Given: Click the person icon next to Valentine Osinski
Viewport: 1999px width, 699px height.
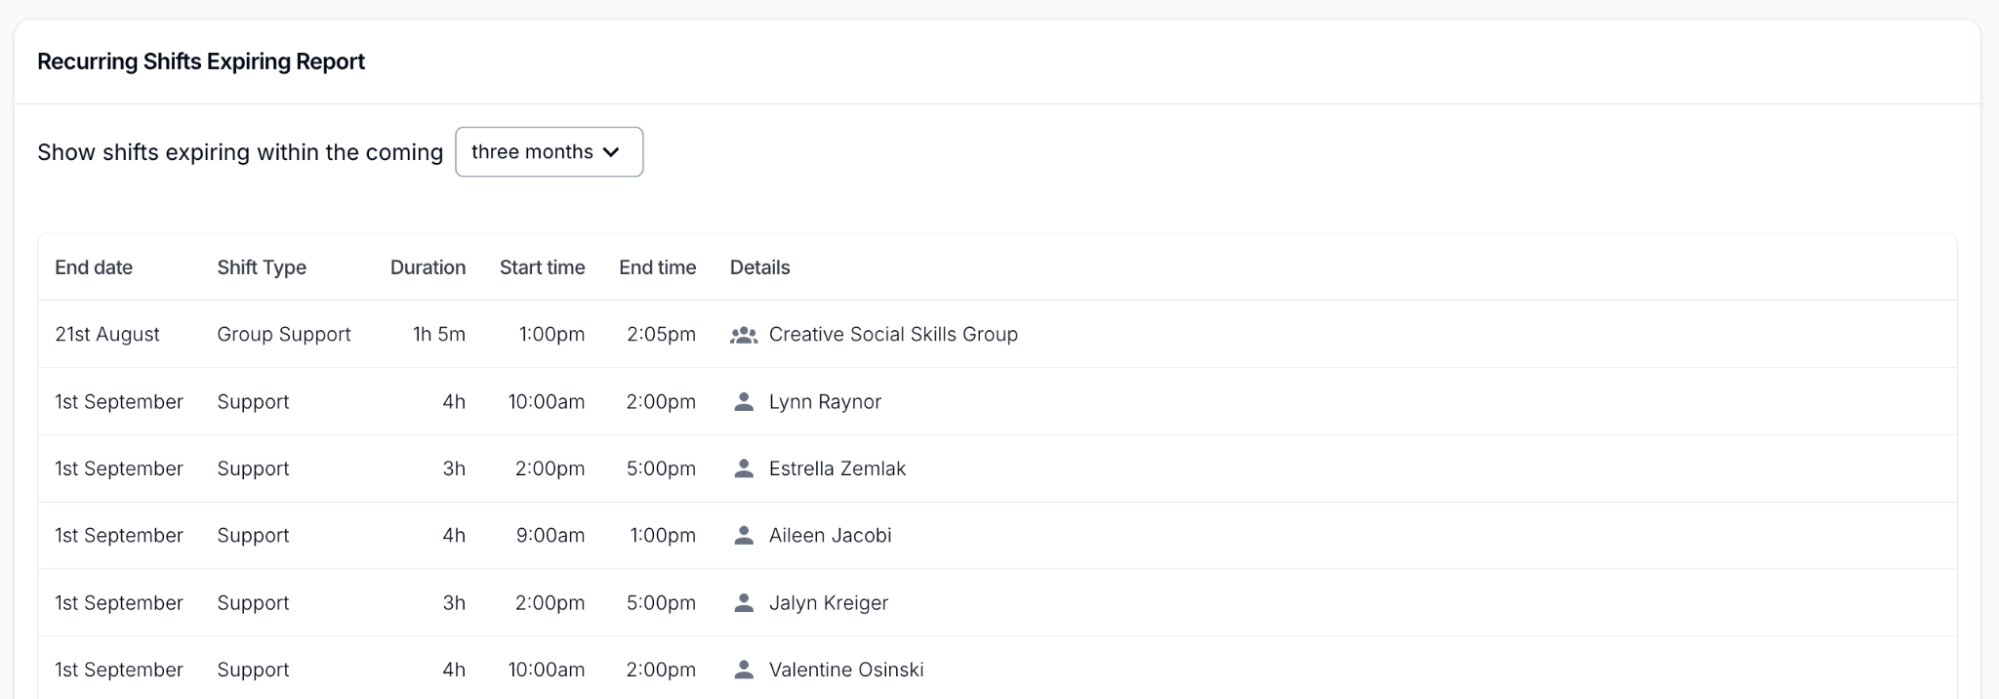Looking at the screenshot, I should coord(743,670).
